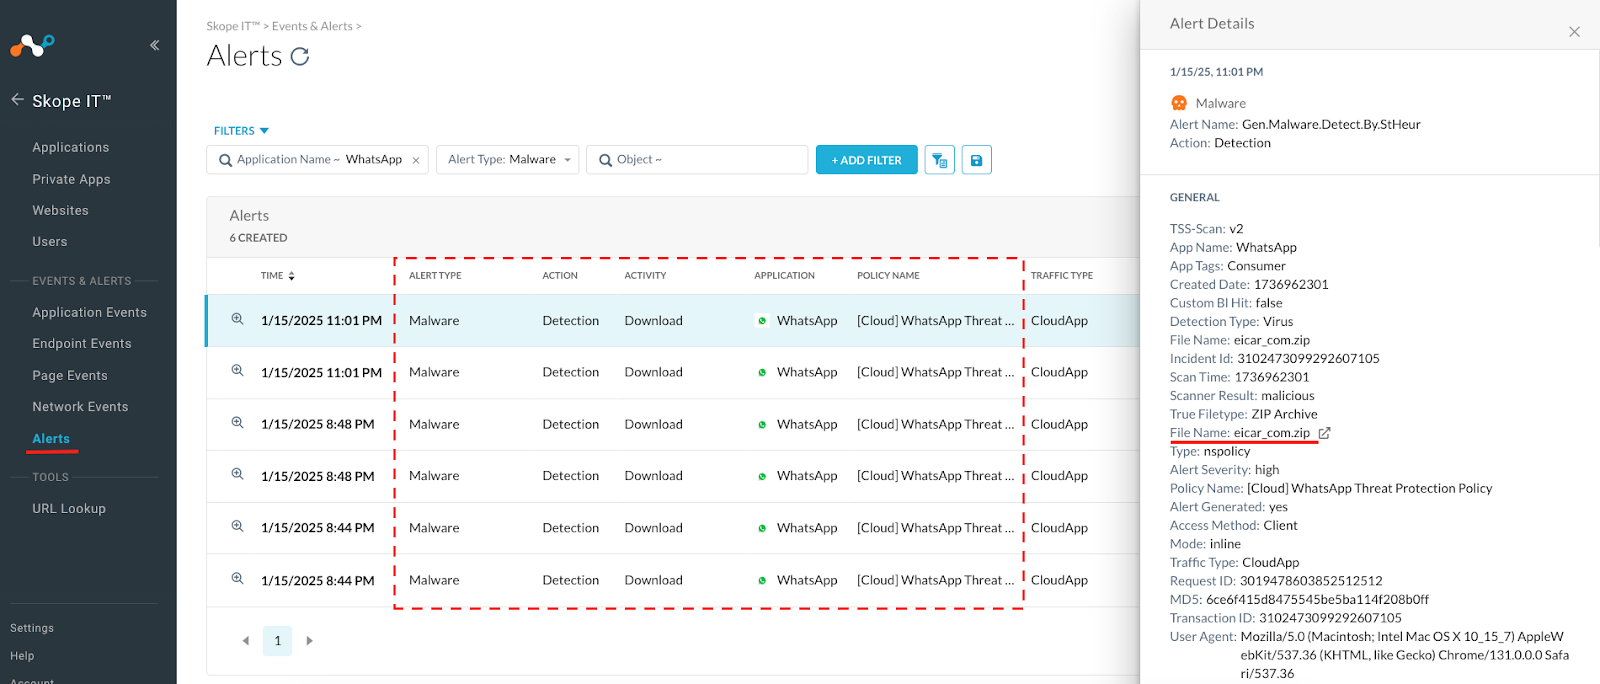
Task: Click the Events & Alerts breadcrumb link
Action: click(x=312, y=26)
